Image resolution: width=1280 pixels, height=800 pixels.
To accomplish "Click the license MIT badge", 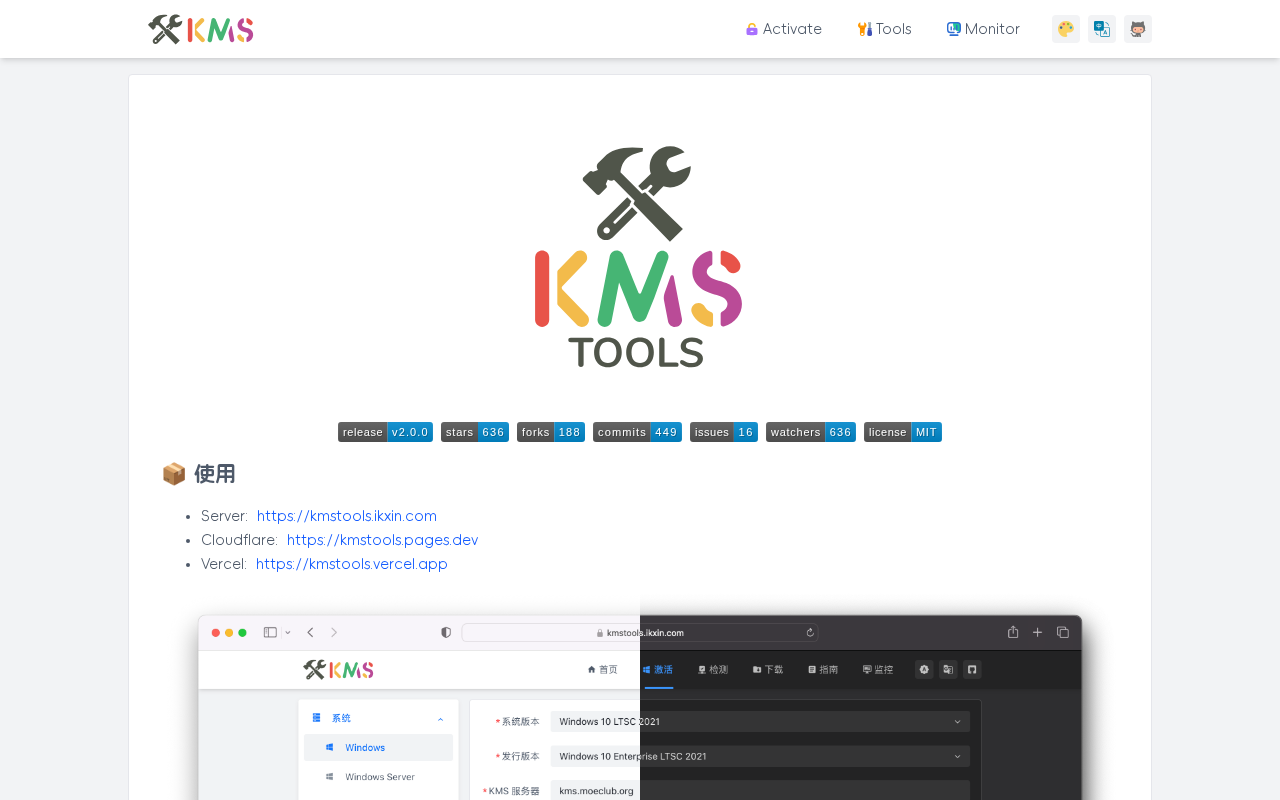I will coord(903,432).
